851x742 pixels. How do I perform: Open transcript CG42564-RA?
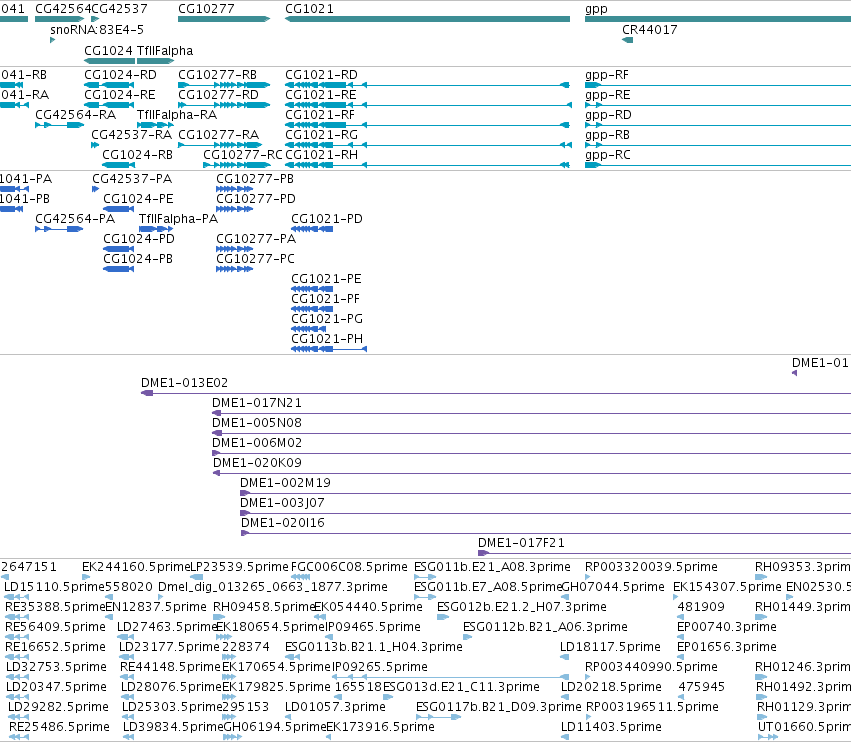tap(75, 115)
